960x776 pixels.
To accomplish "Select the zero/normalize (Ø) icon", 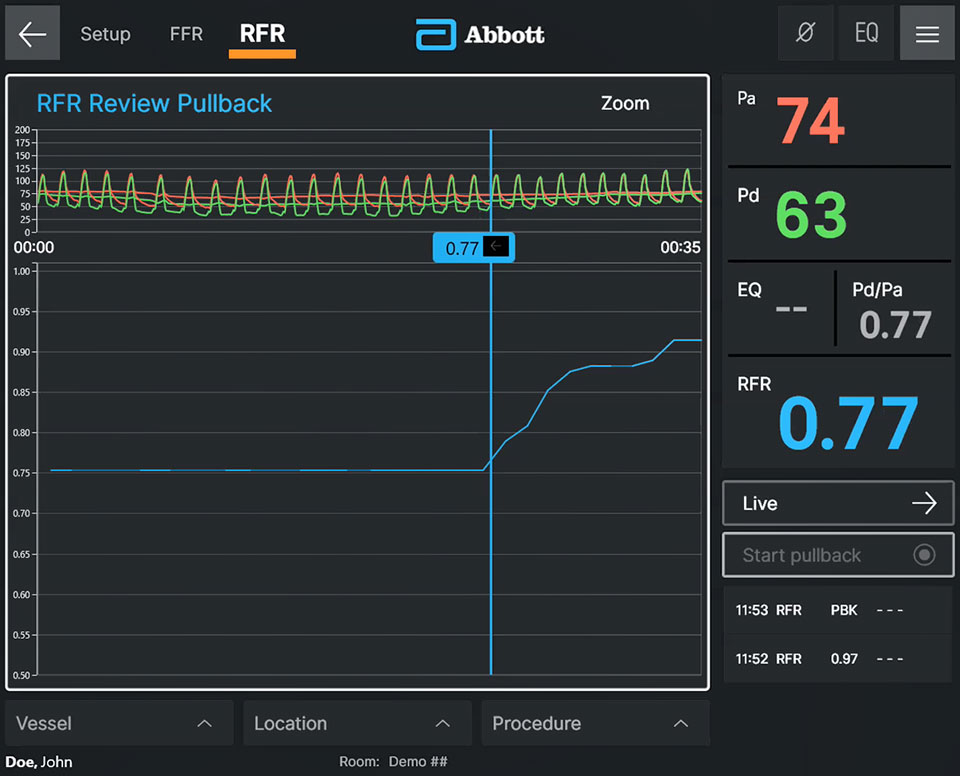I will pyautogui.click(x=805, y=32).
